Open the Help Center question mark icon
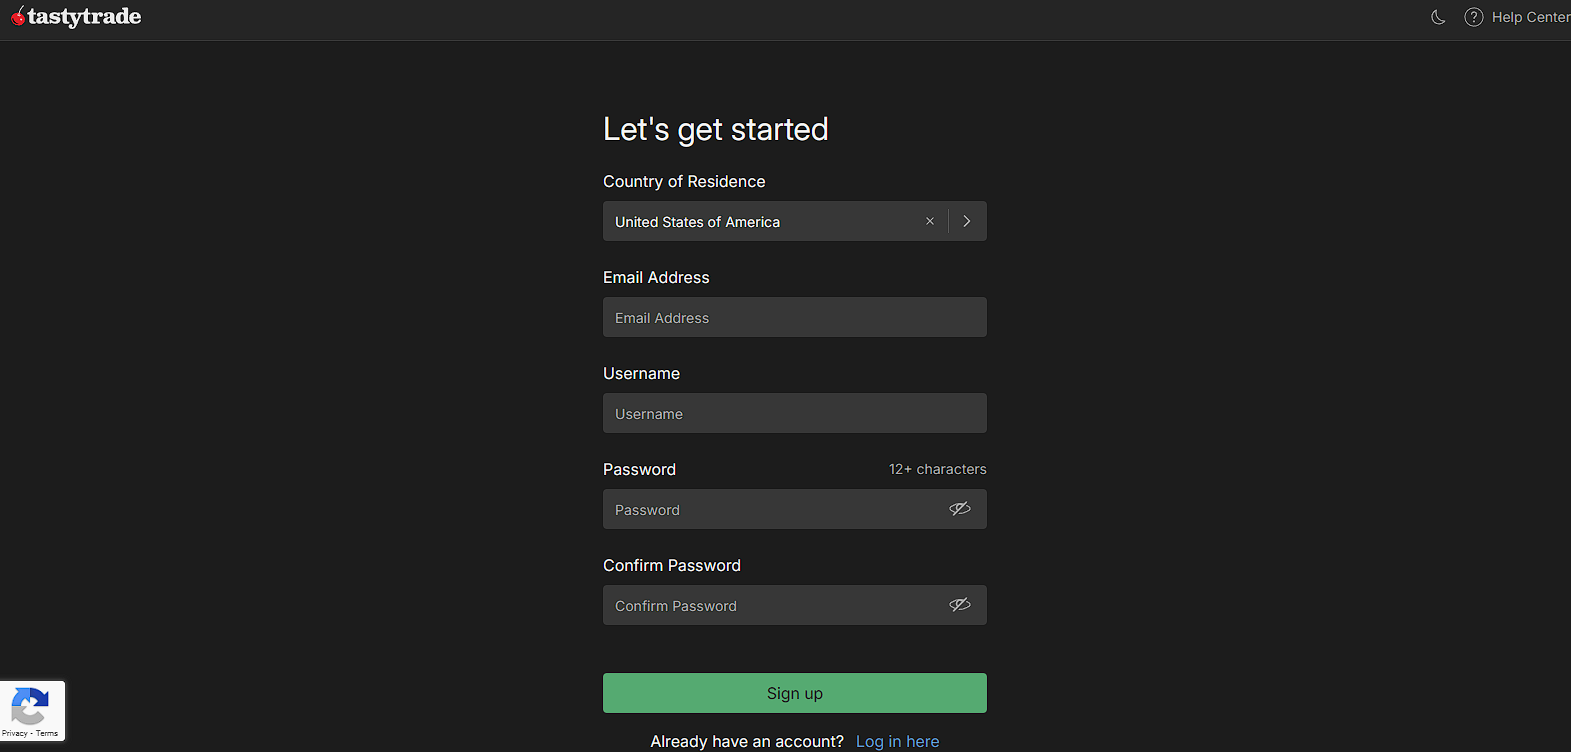Viewport: 1571px width, 752px height. (1473, 17)
